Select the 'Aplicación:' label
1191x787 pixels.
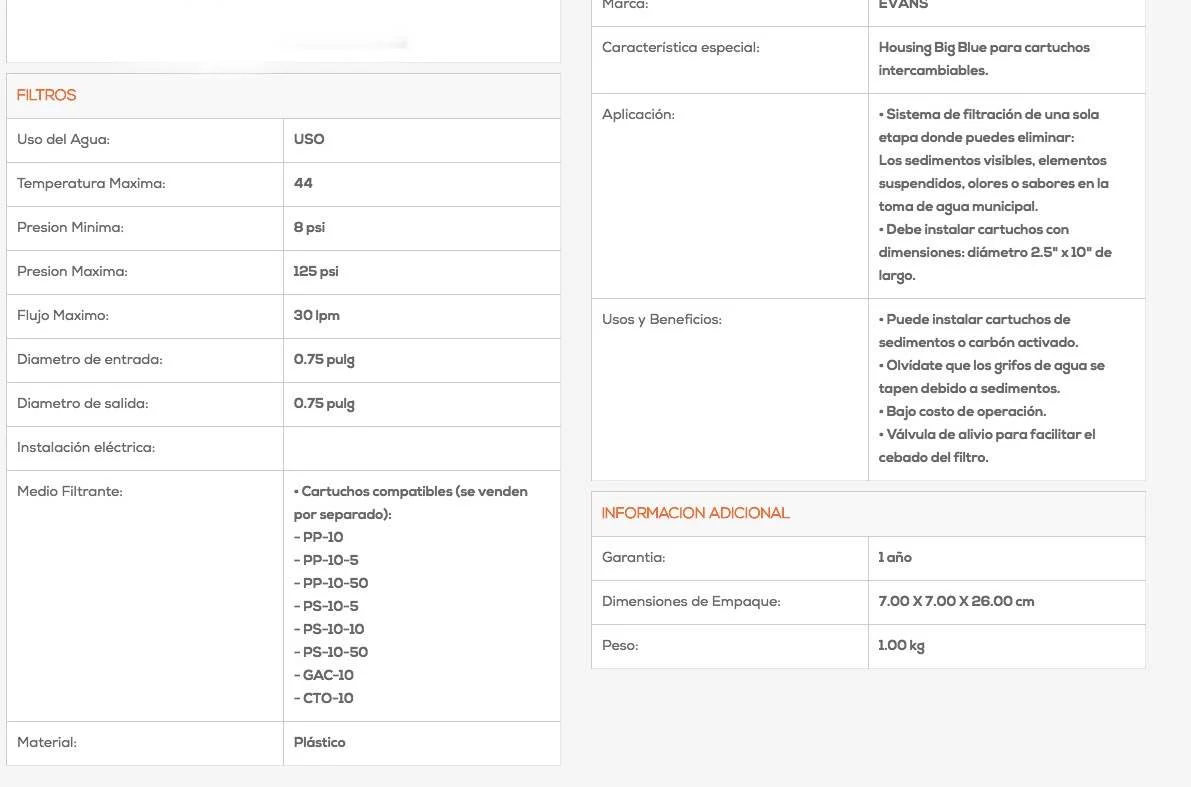pyautogui.click(x=638, y=115)
